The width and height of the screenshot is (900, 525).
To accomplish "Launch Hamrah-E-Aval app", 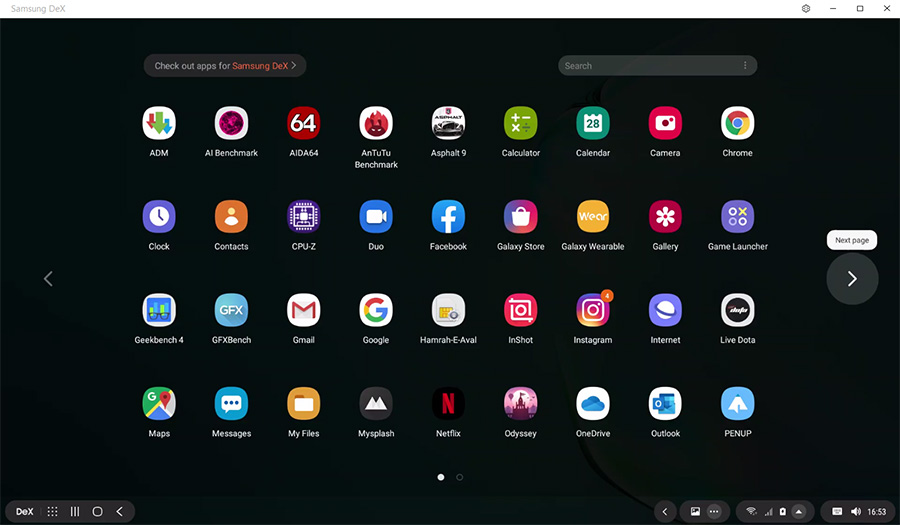I will (x=448, y=310).
